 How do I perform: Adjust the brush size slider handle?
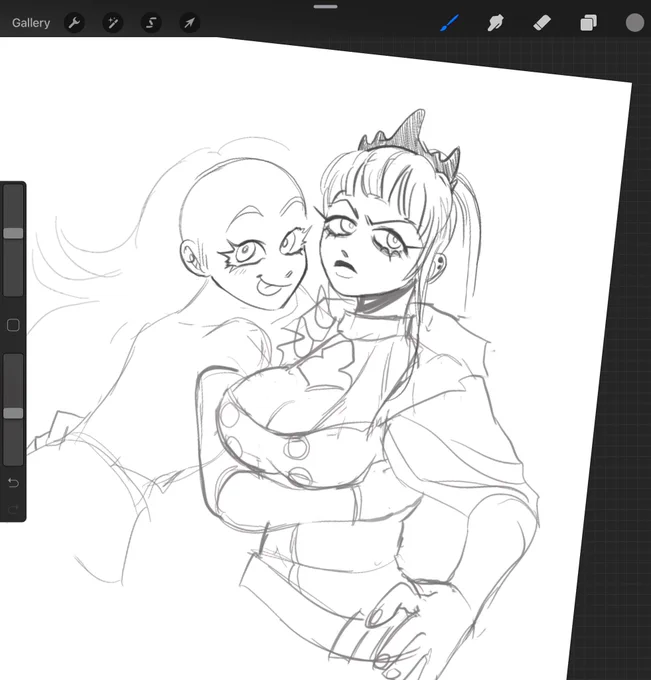[x=13, y=233]
